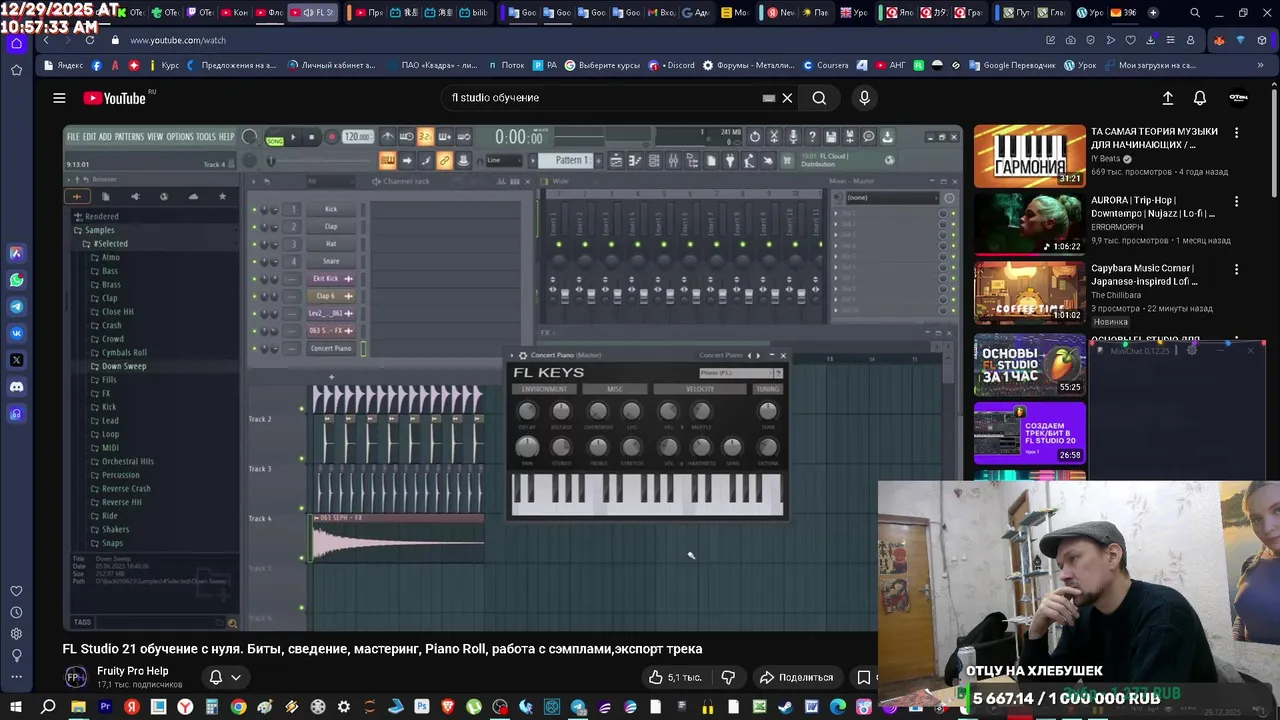Select the Concert Piano channel button
1280x720 pixels.
(x=331, y=348)
